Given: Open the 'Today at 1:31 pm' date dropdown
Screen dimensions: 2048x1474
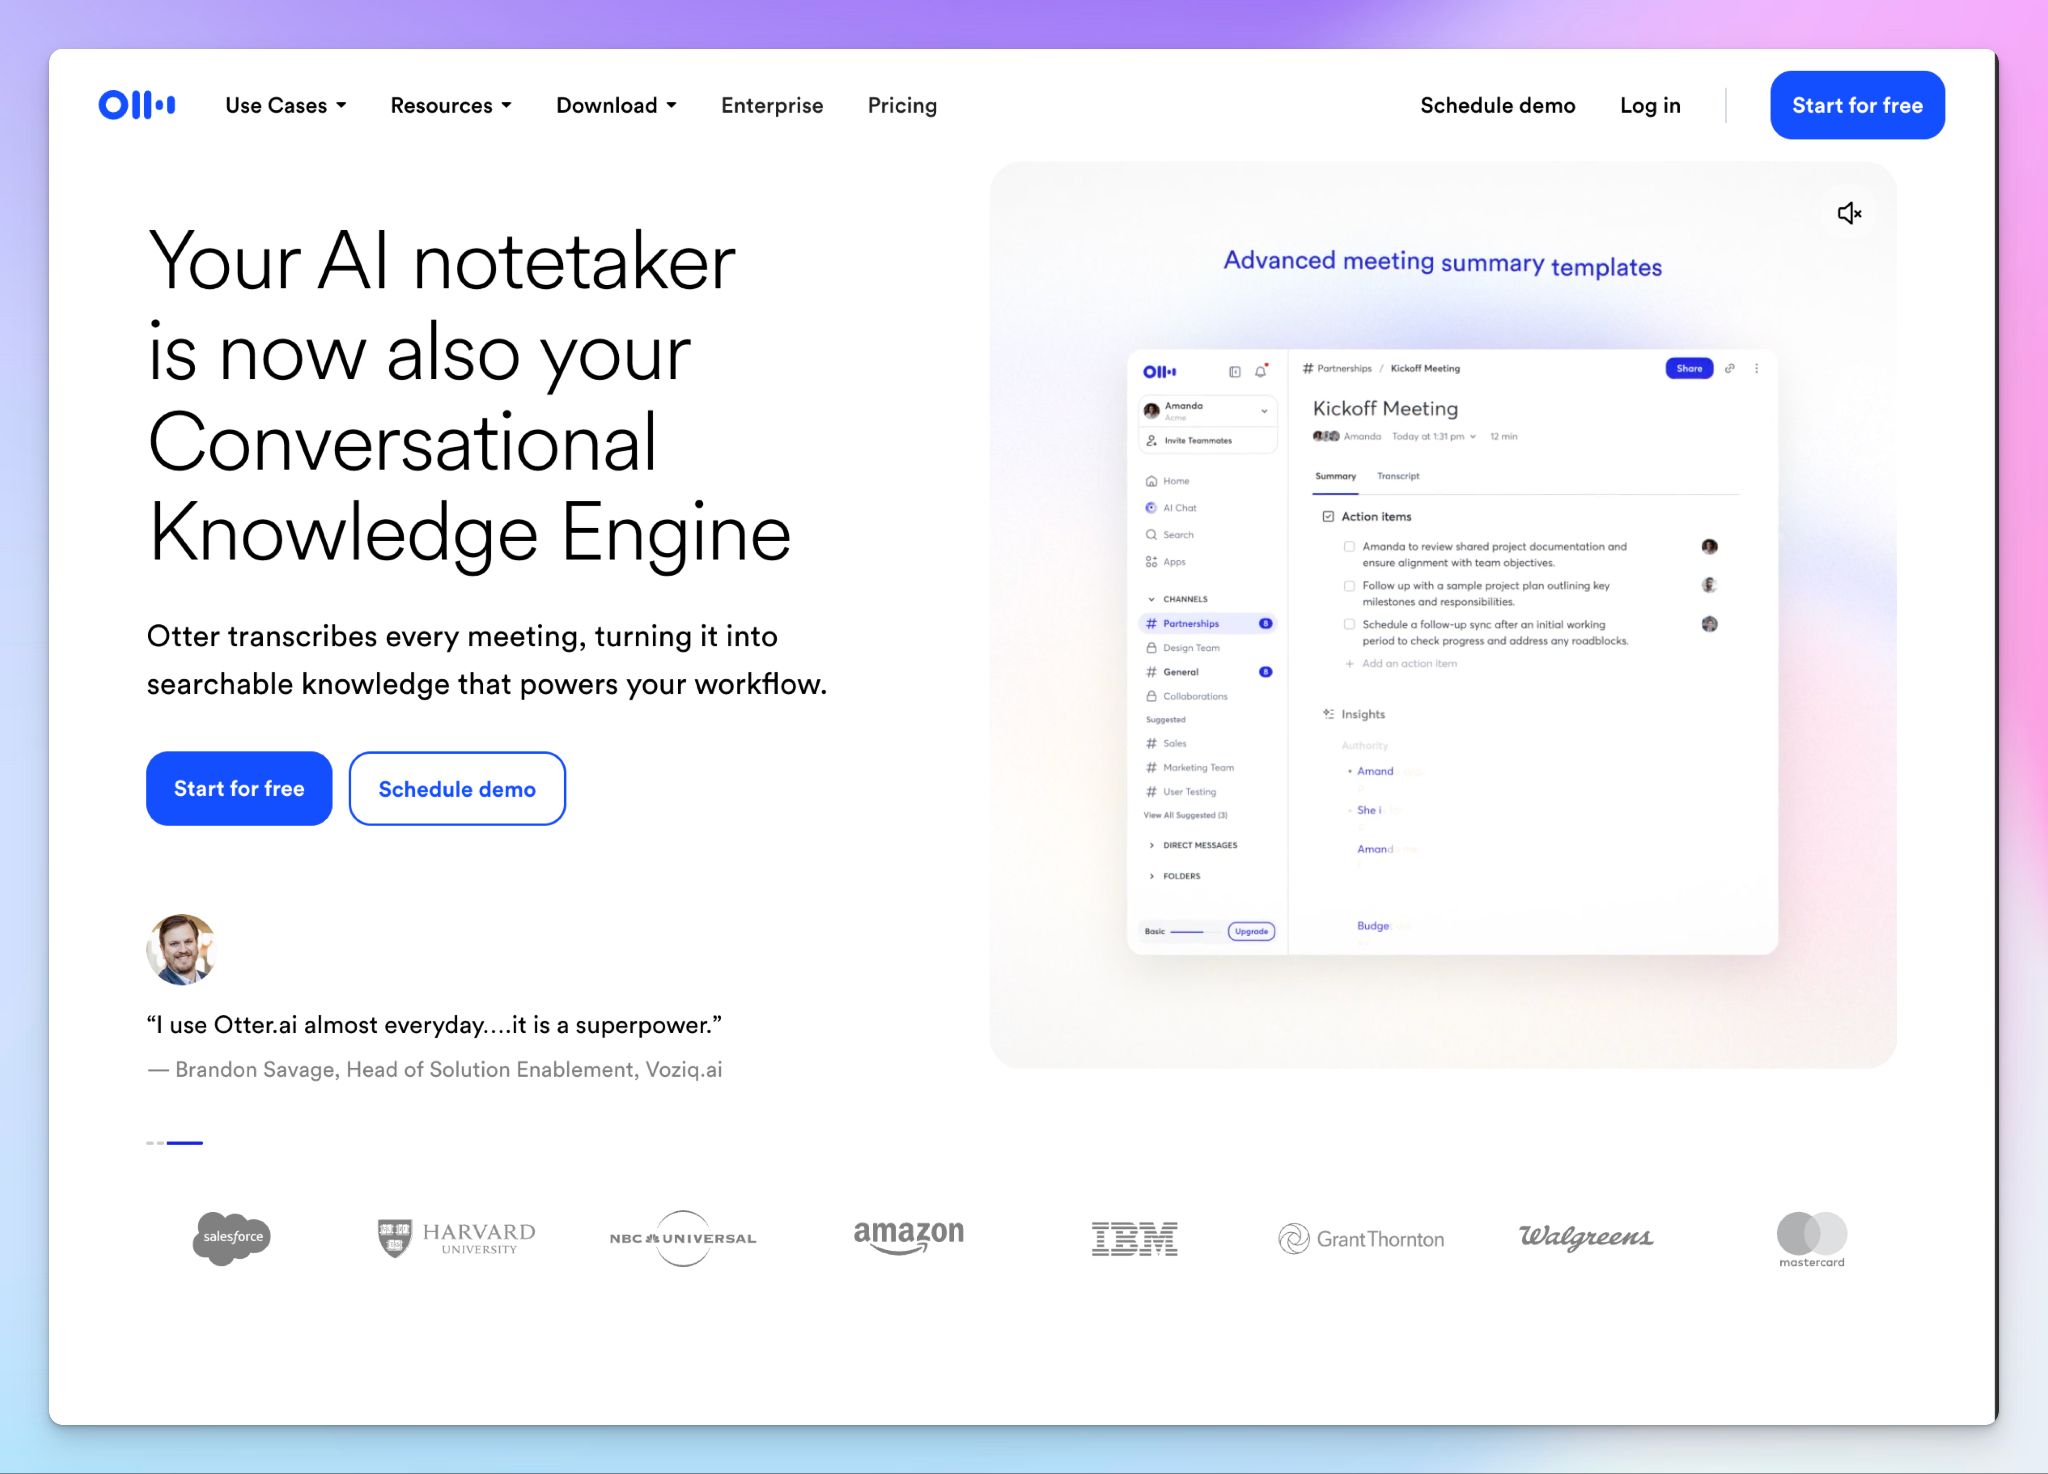Looking at the screenshot, I should coord(1434,436).
